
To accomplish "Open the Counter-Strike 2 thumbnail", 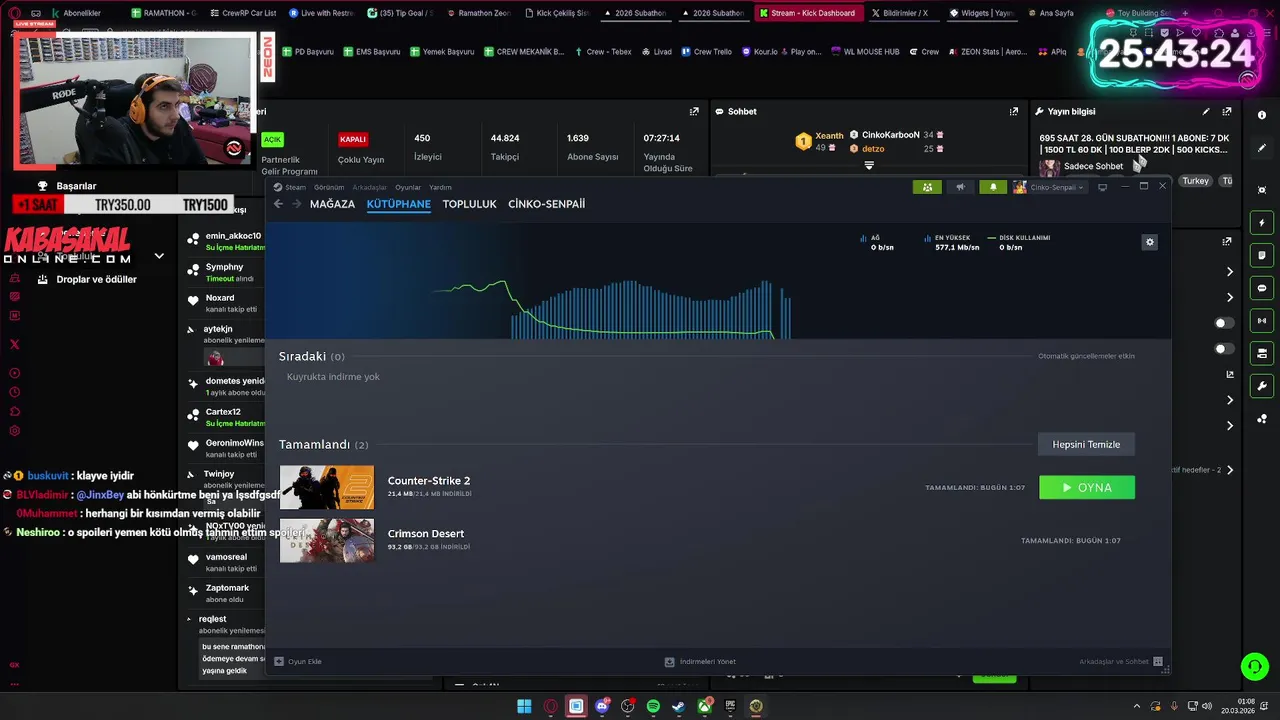I will 327,487.
